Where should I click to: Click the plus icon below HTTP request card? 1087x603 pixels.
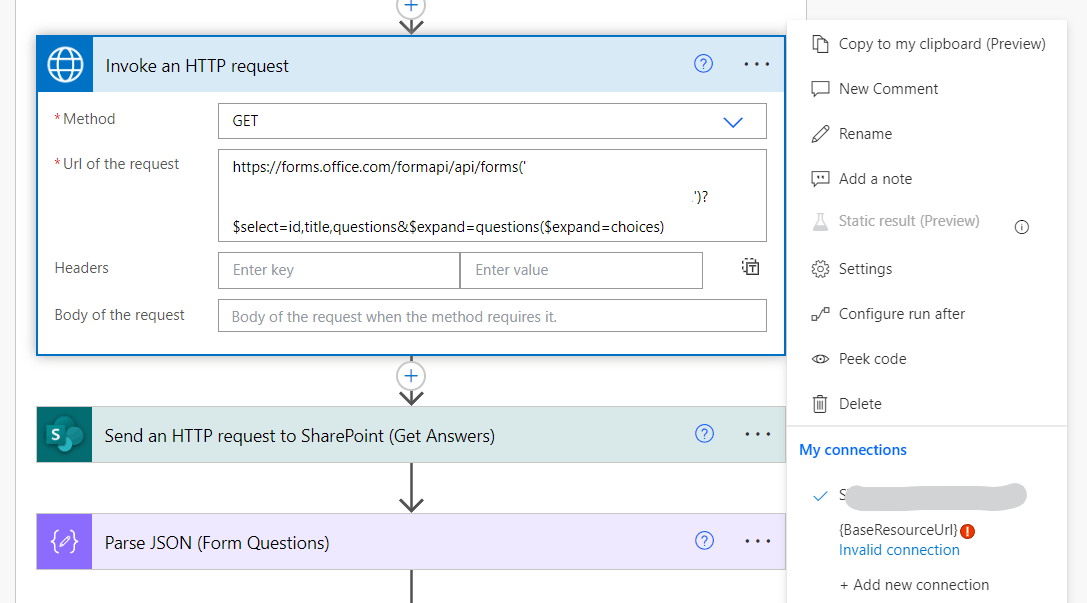click(411, 376)
